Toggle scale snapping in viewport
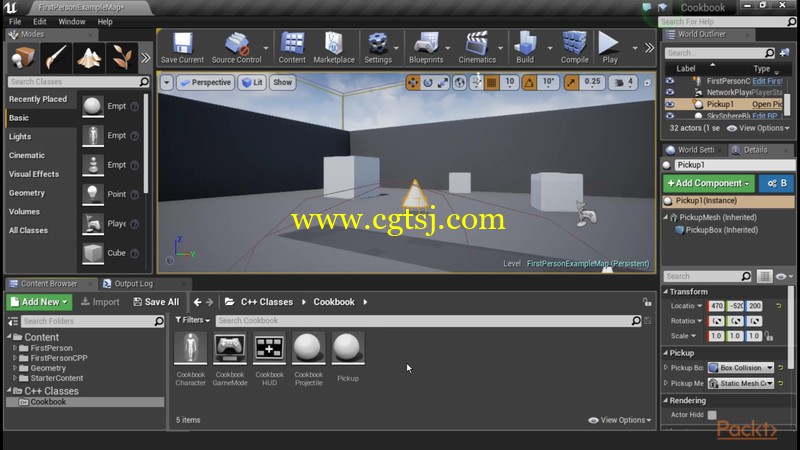The image size is (800, 450). coord(571,82)
